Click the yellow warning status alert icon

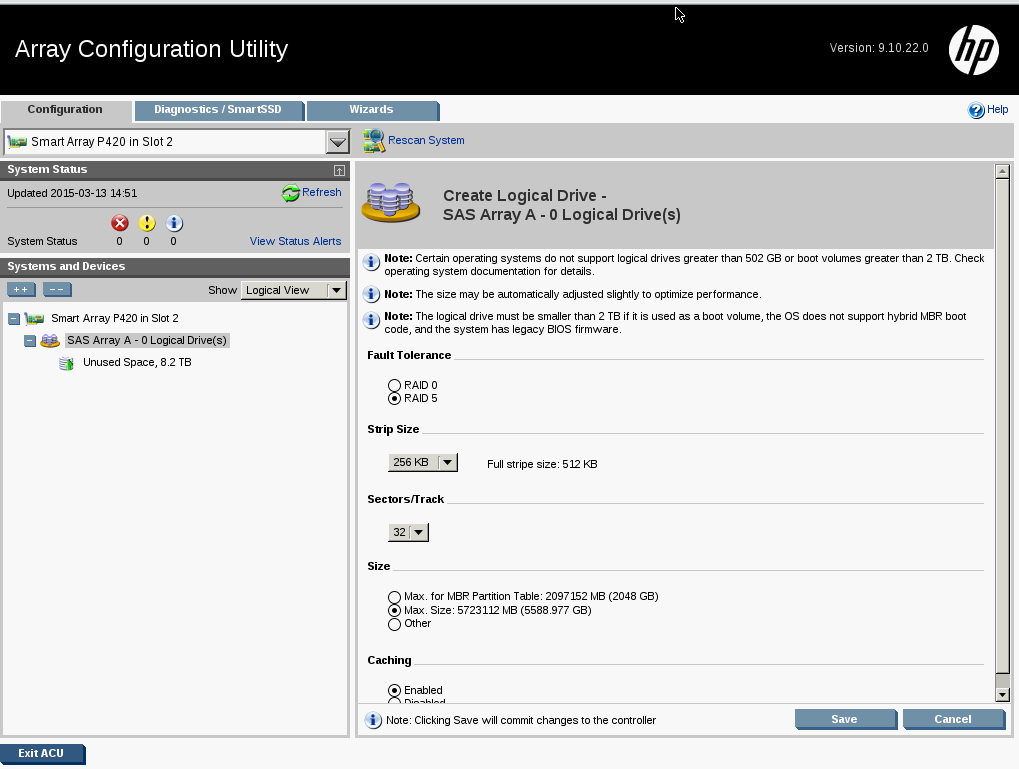click(147, 224)
